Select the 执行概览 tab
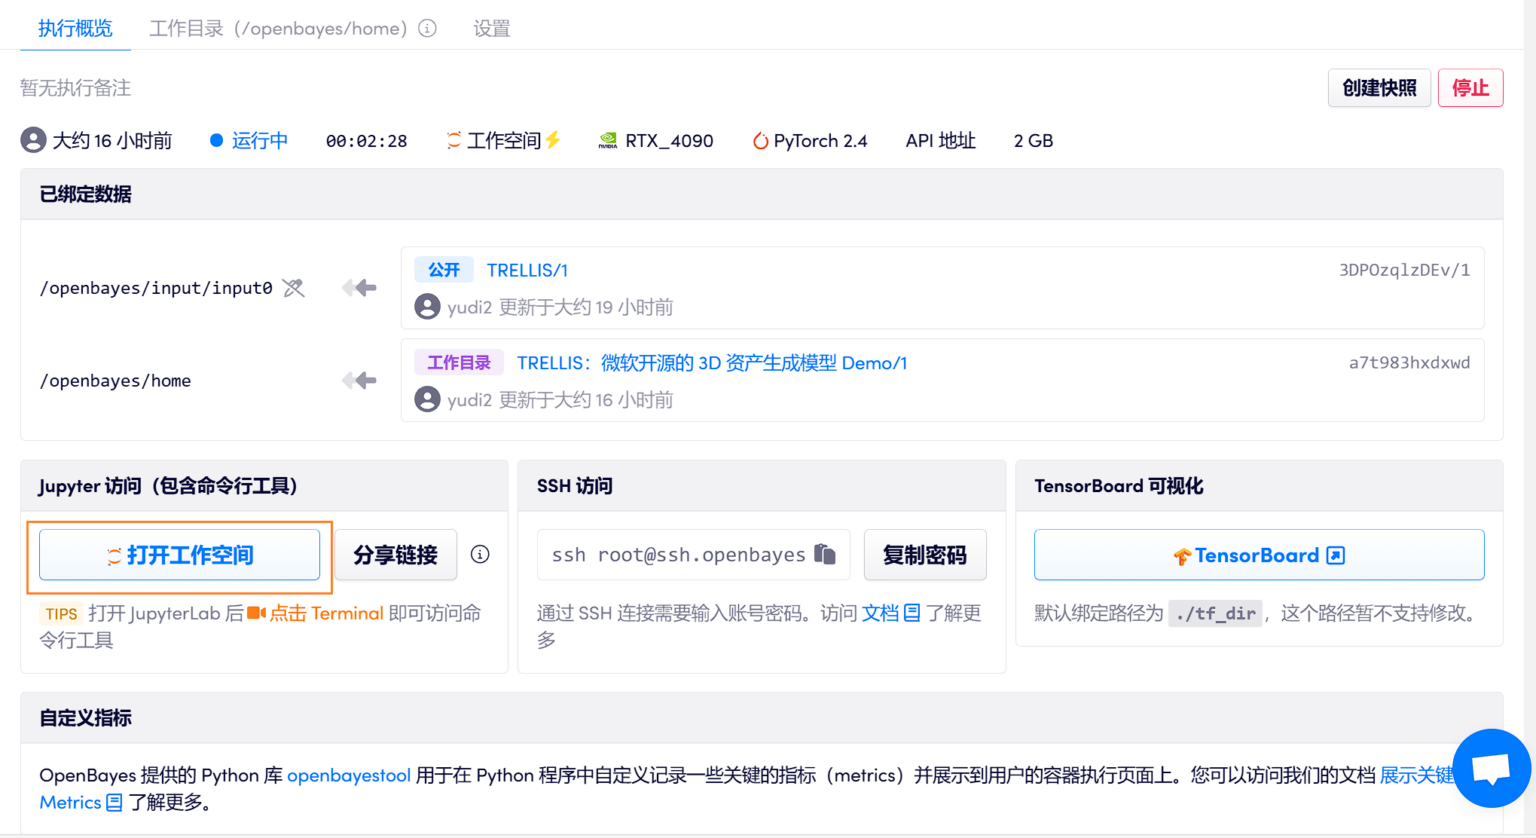1536x838 pixels. [74, 28]
